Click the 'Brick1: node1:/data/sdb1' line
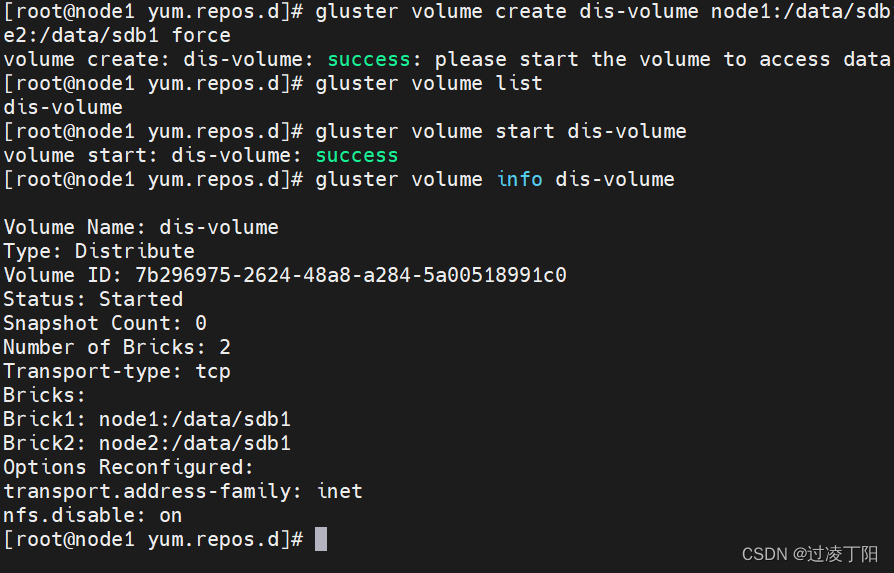 [147, 420]
